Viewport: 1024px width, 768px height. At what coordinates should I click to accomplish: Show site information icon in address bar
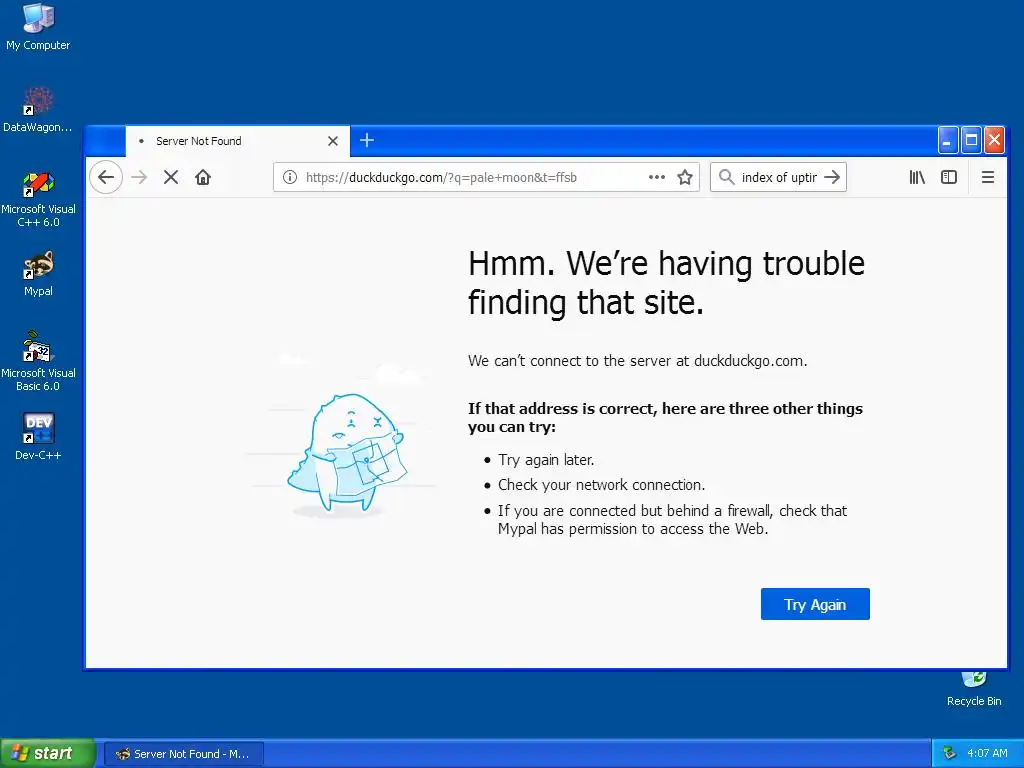click(x=290, y=177)
